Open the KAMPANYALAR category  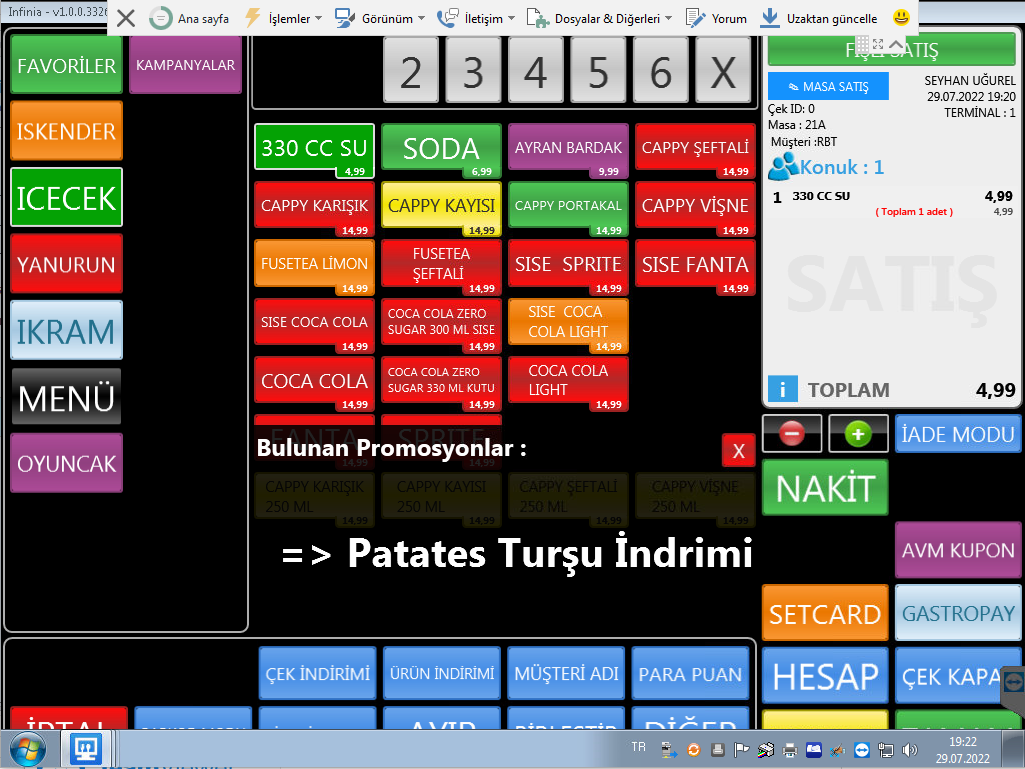[186, 65]
